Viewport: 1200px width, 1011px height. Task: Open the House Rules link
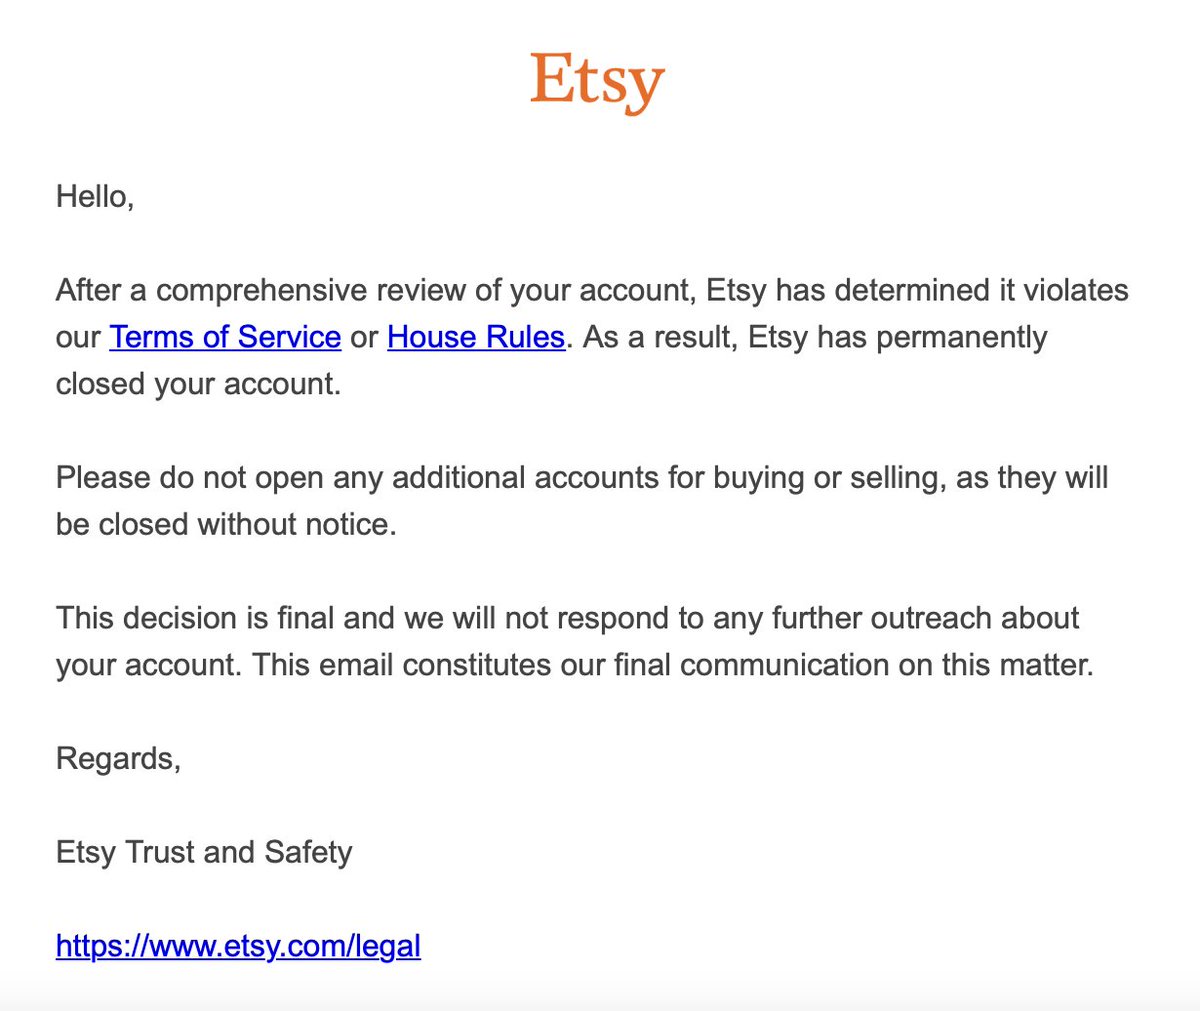point(476,337)
